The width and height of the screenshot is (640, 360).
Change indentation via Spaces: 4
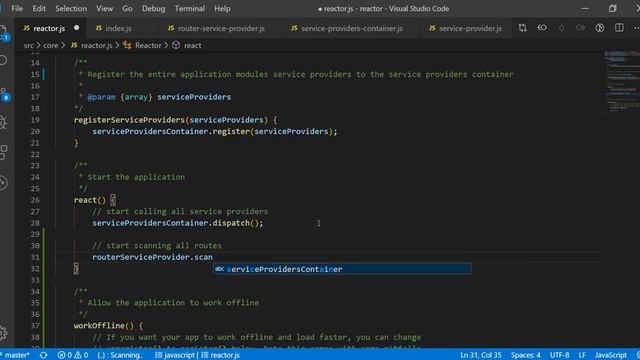click(526, 355)
